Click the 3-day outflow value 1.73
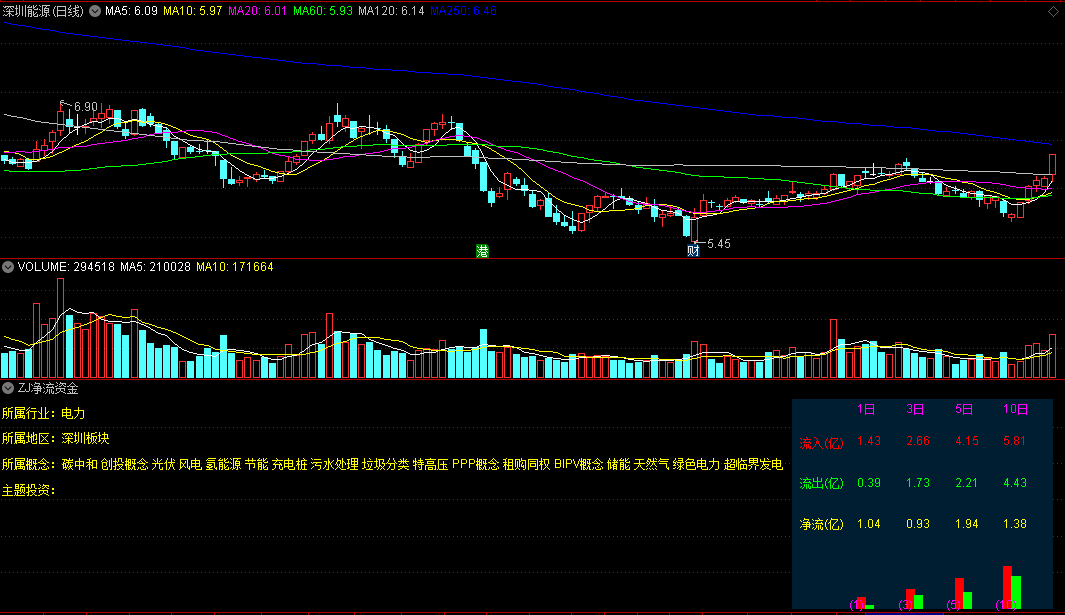This screenshot has width=1065, height=615. pos(918,483)
